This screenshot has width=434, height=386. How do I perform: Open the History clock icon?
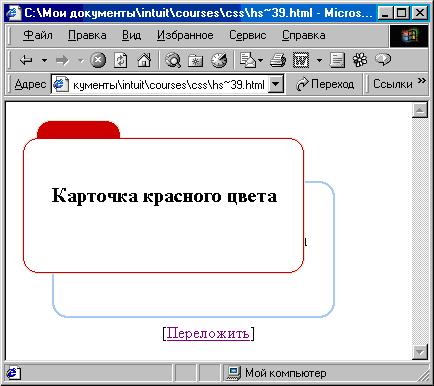pos(219,60)
